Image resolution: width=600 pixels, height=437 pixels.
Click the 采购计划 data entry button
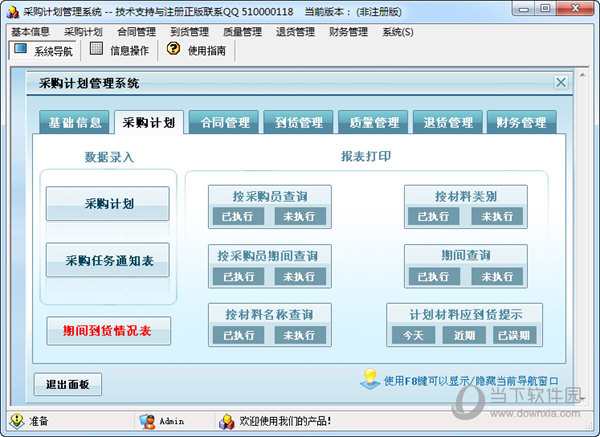108,204
